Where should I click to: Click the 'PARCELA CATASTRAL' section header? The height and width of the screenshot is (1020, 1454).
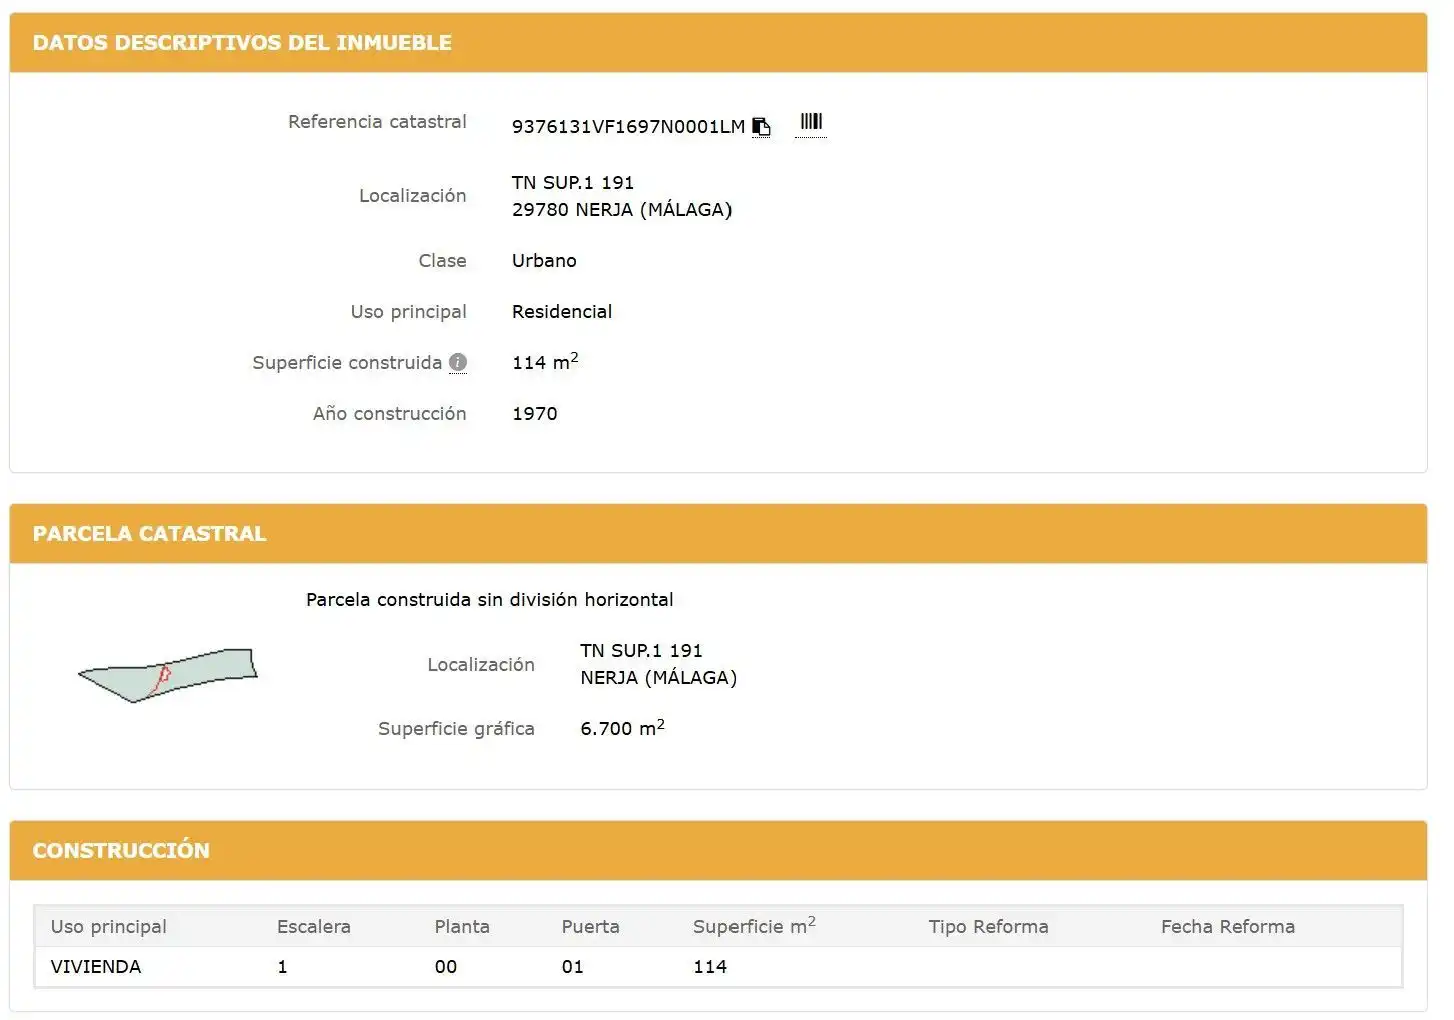150,534
